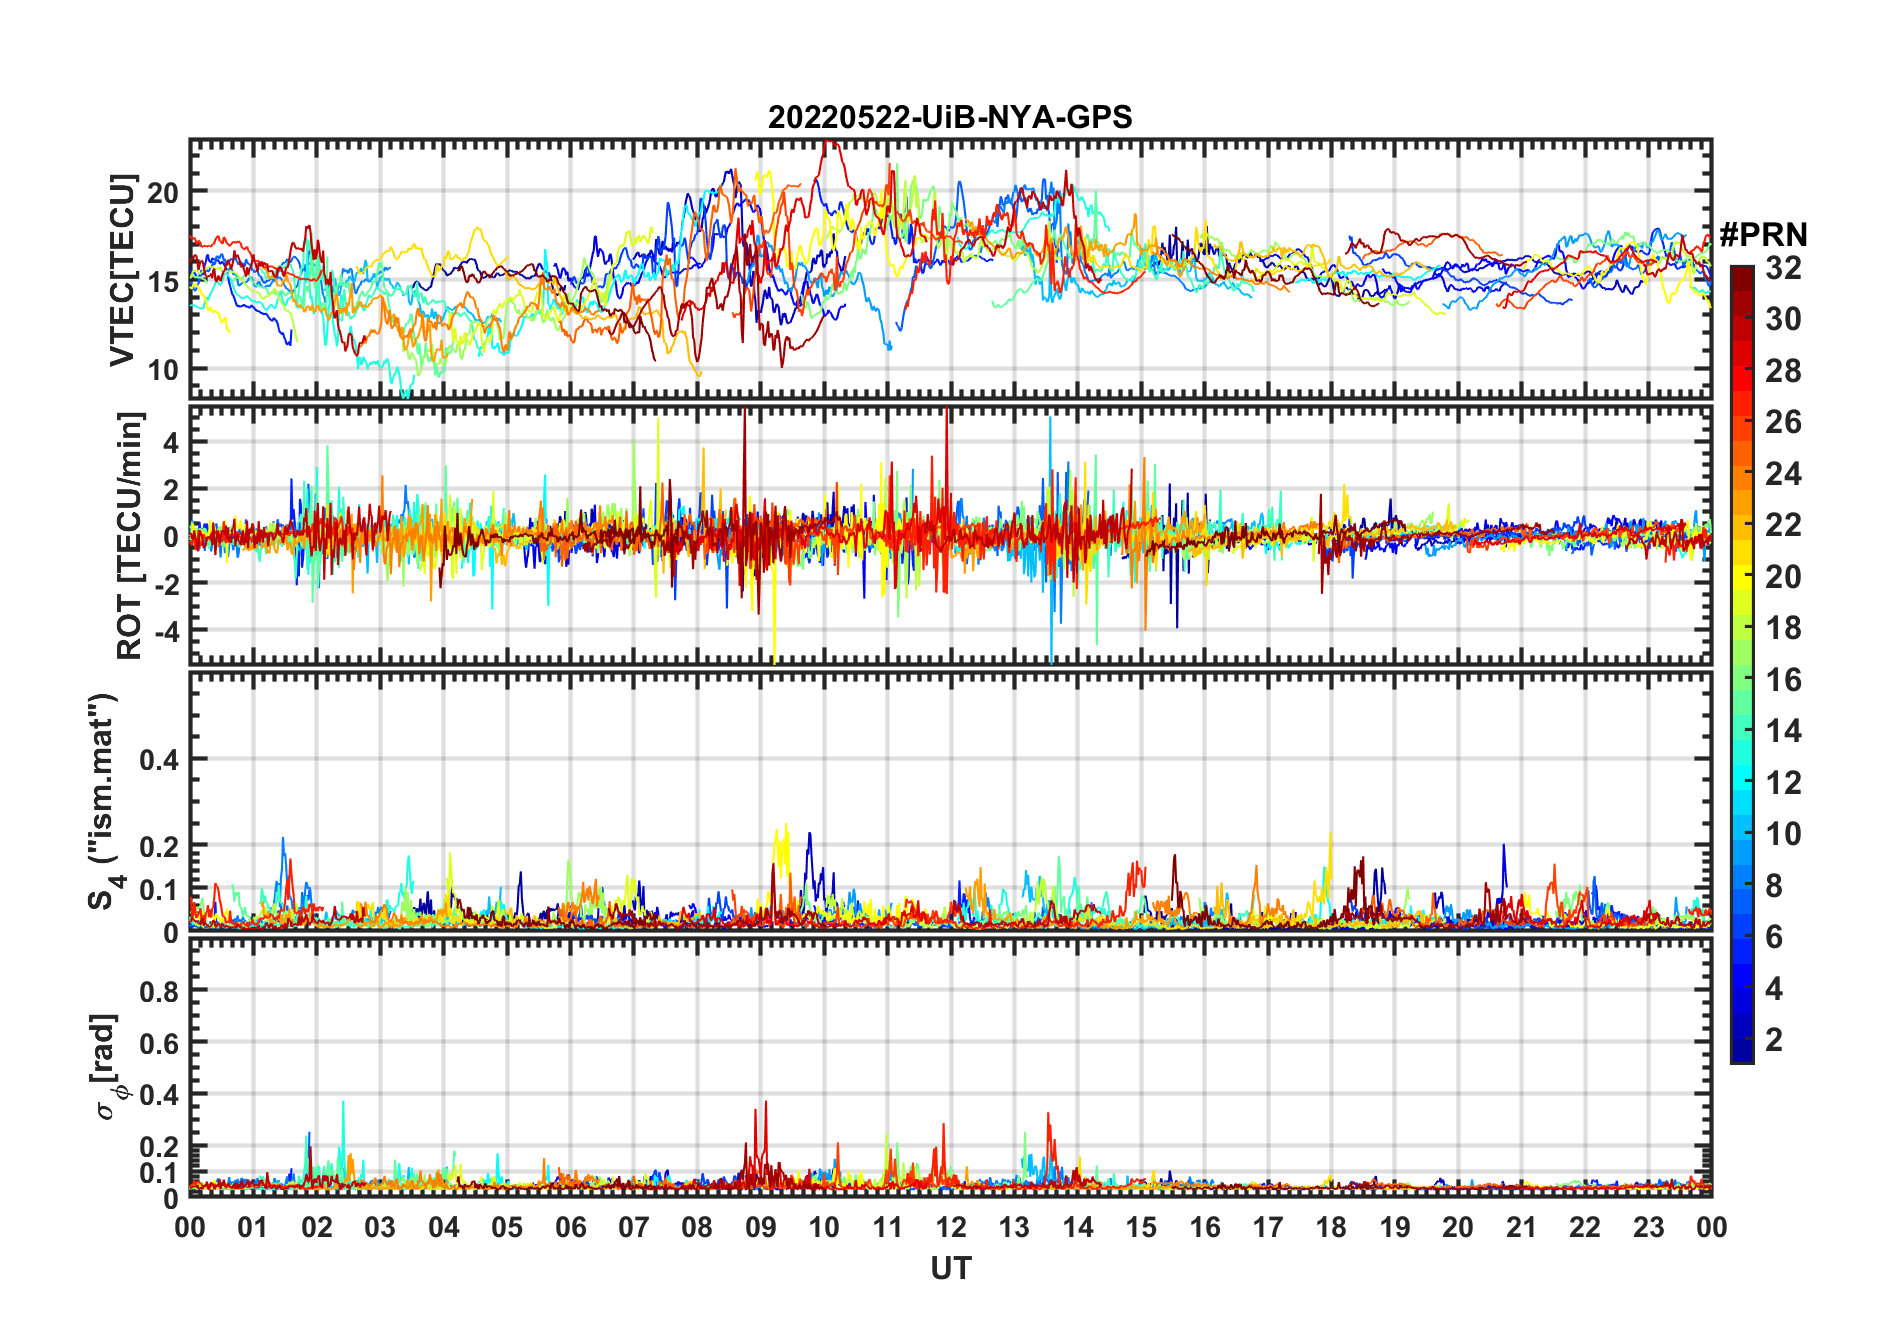The width and height of the screenshot is (1902, 1330).
Task: Select x-axis hour tick label 17
Action: (1268, 1227)
